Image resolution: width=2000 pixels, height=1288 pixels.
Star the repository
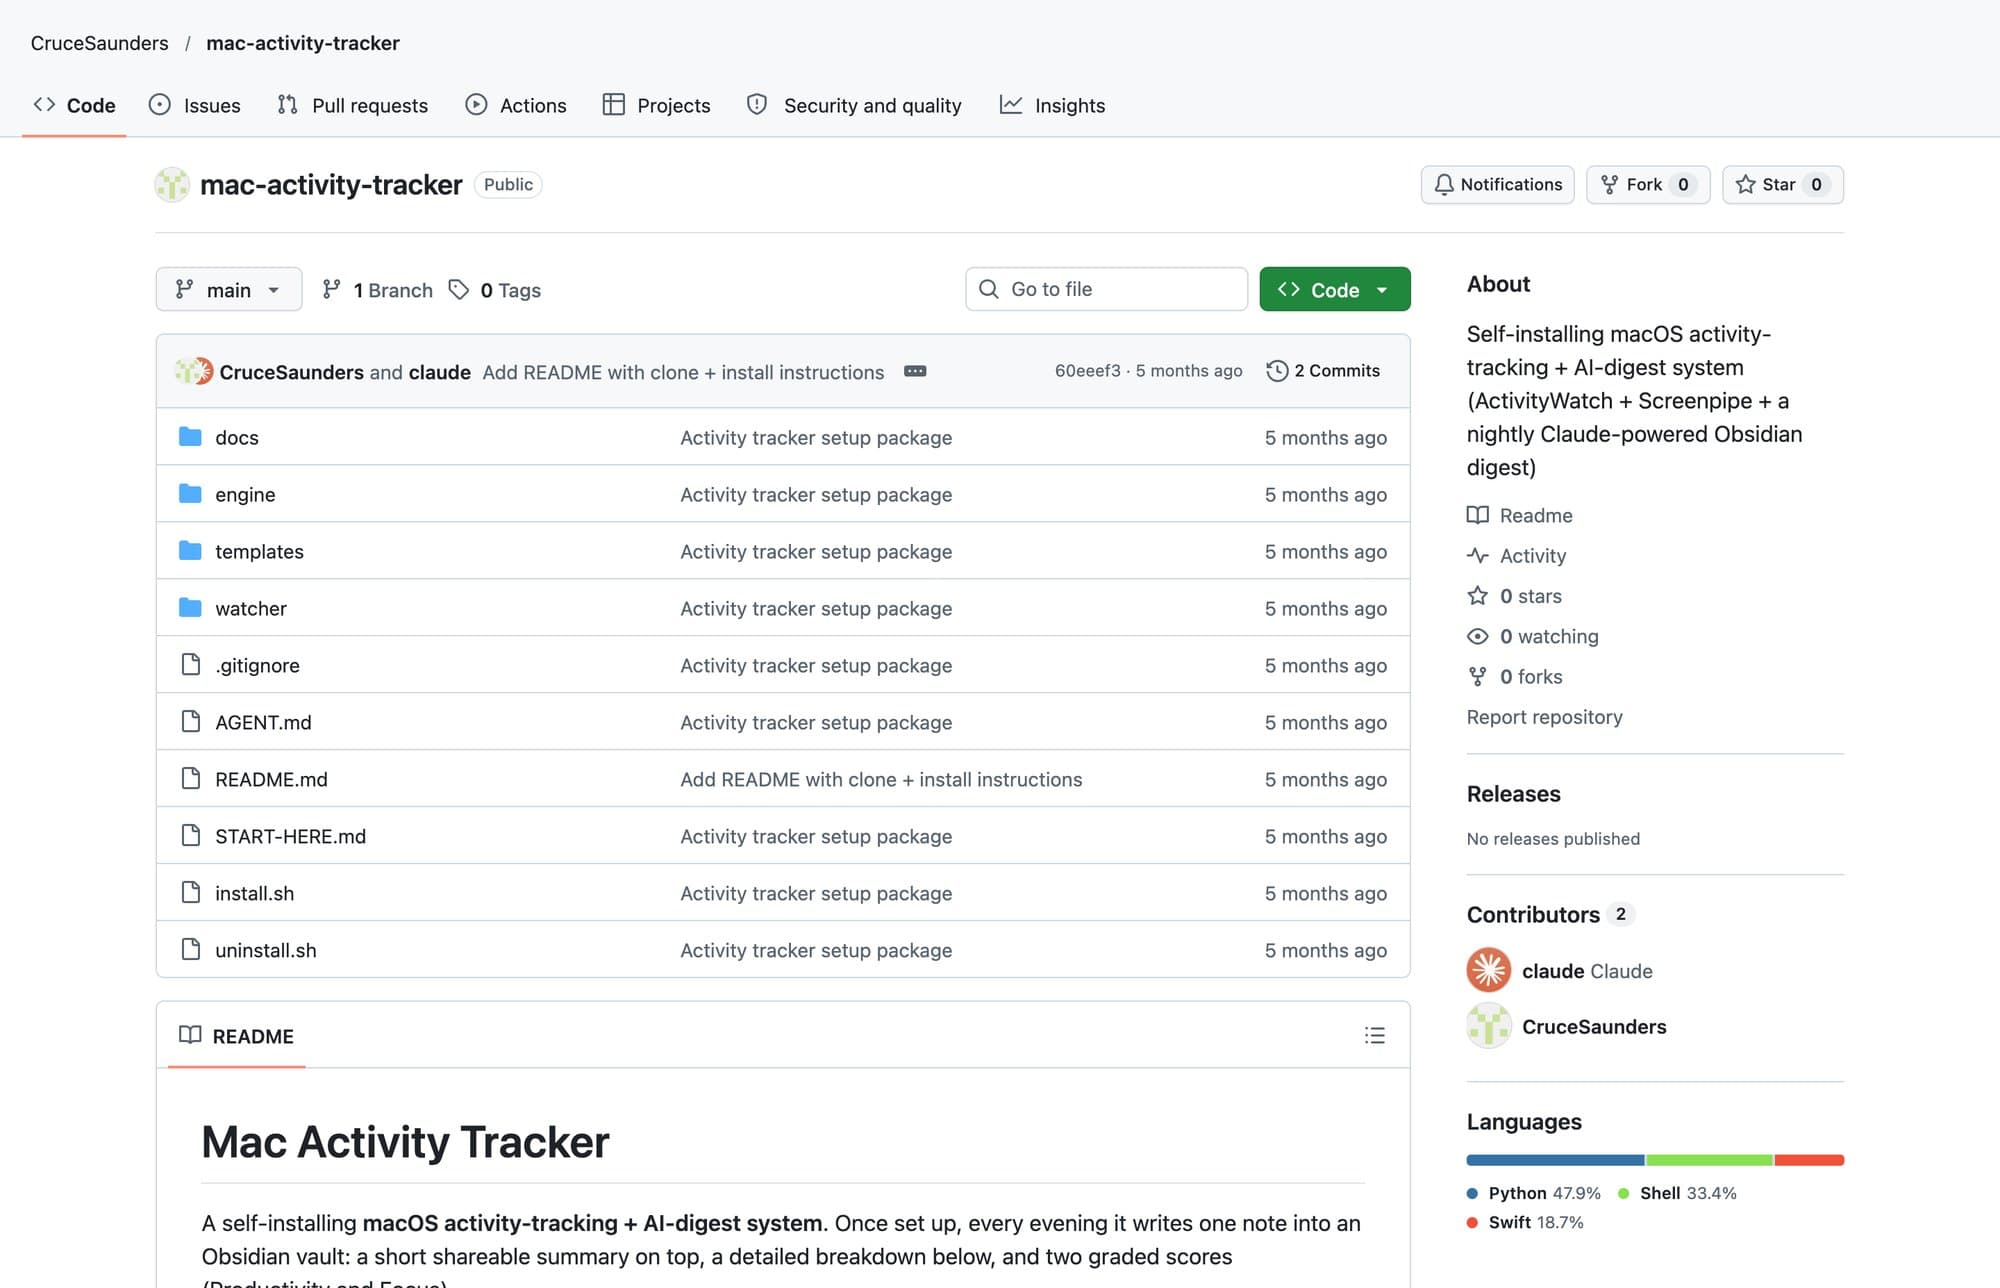1783,184
